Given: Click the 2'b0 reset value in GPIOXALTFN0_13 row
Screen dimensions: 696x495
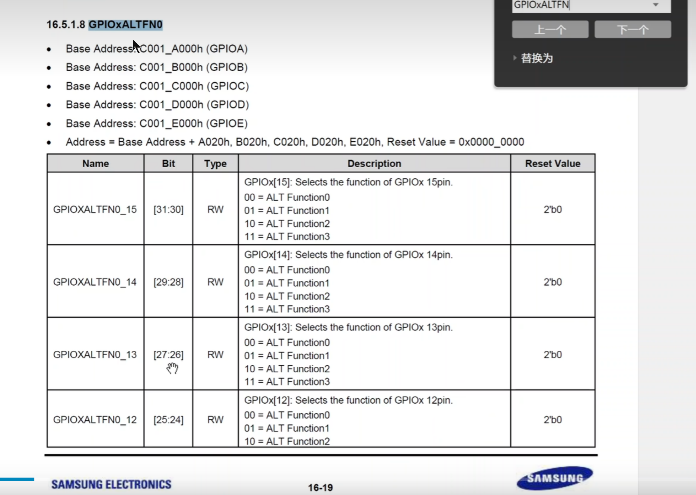Looking at the screenshot, I should (553, 354).
